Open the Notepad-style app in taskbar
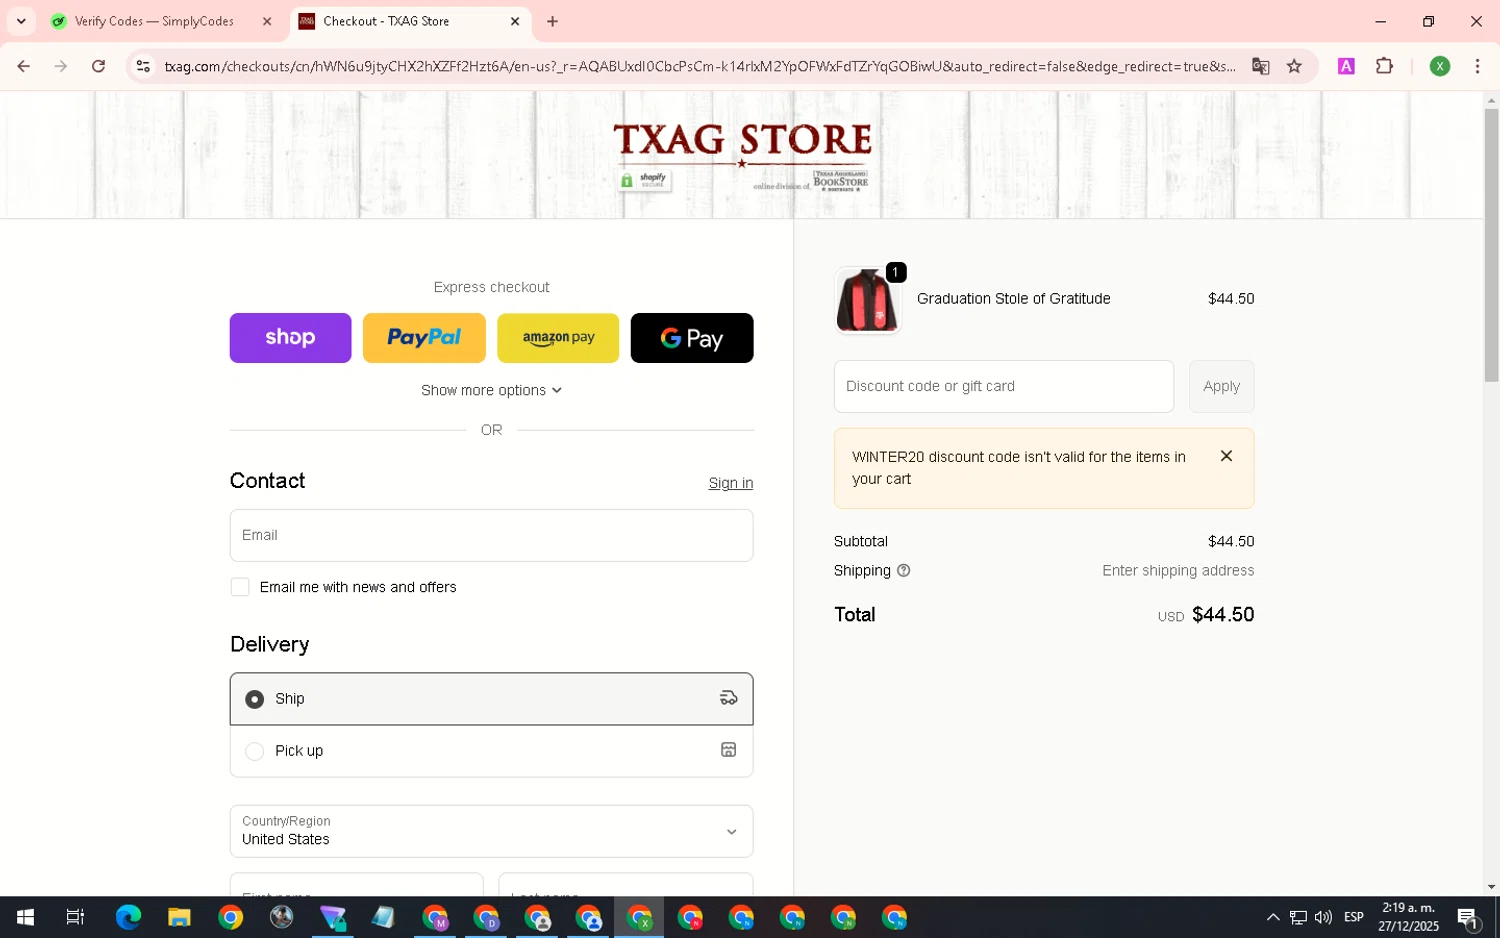Screen dimensions: 1500x938 [x=383, y=917]
